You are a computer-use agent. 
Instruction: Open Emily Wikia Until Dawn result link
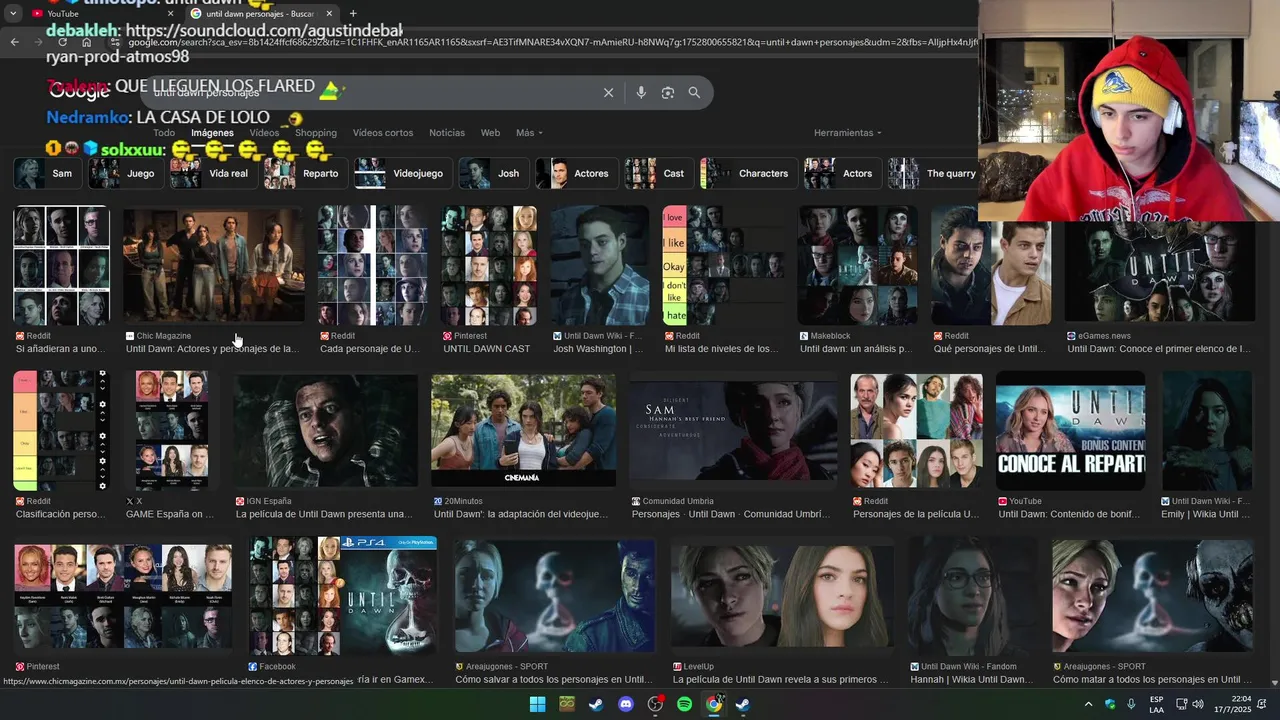click(1205, 514)
